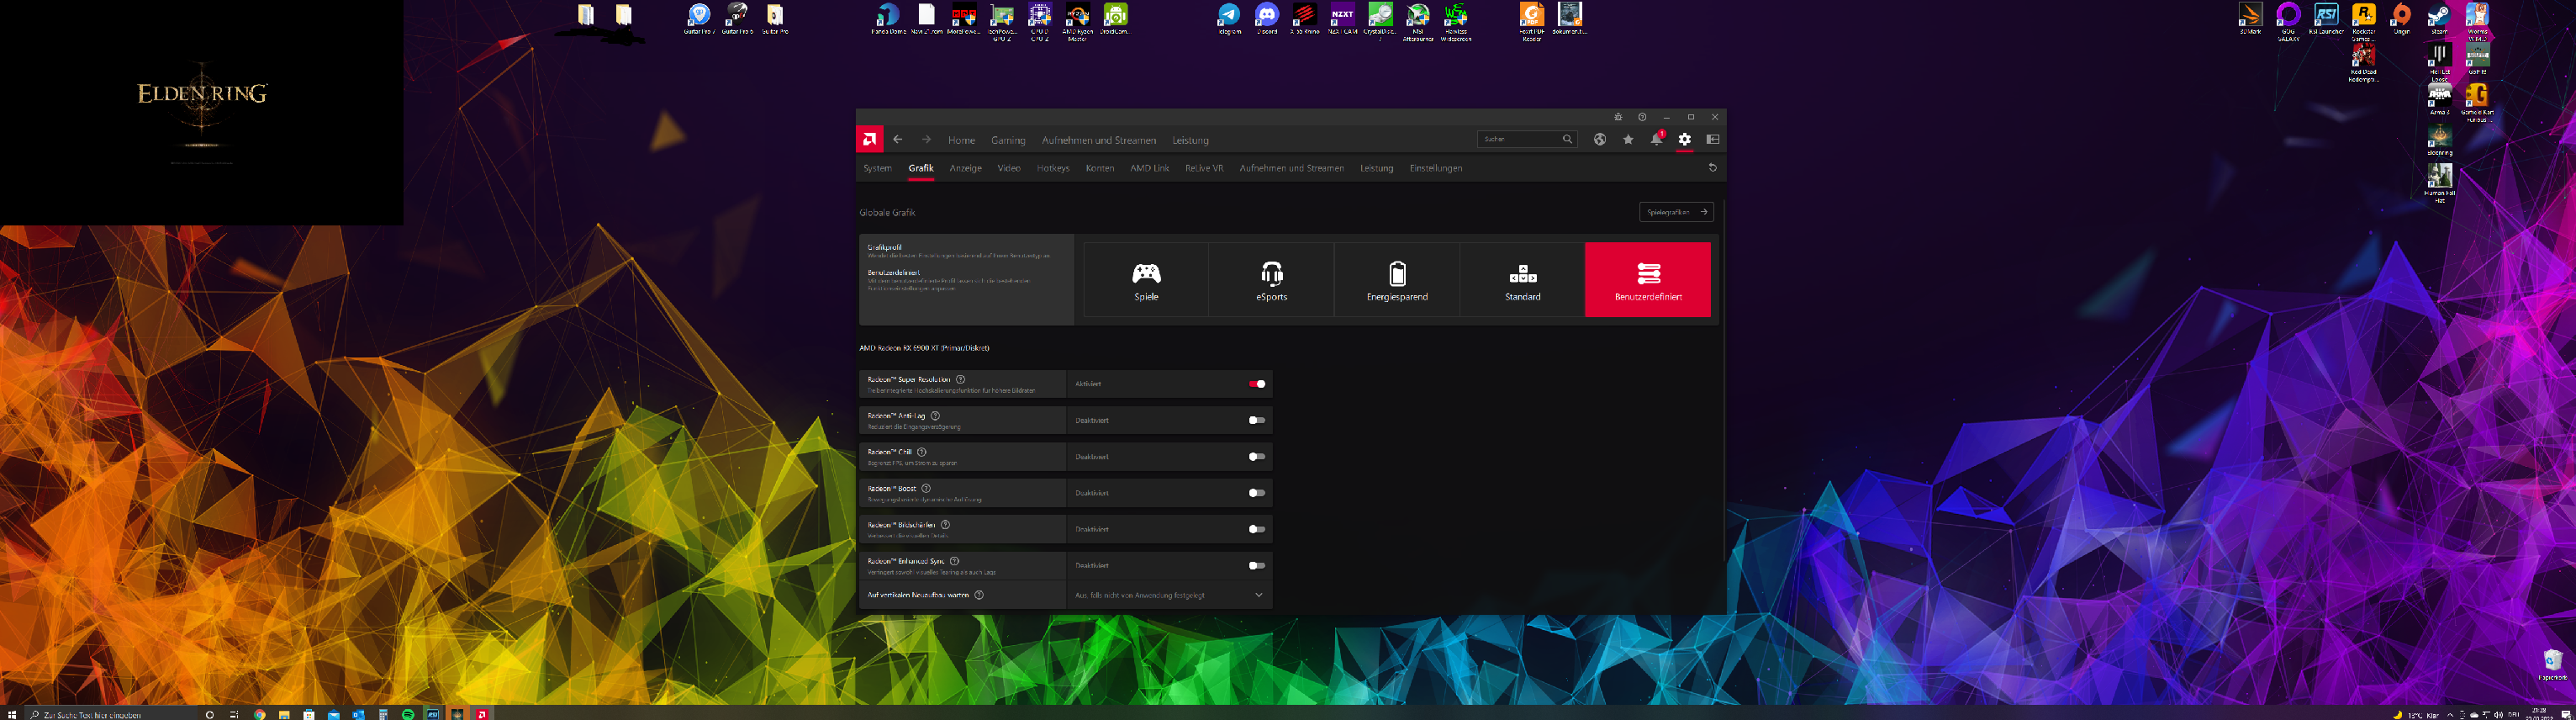The width and height of the screenshot is (2576, 720).
Task: Enable Radeon Bildschärfen toggle
Action: tap(1257, 529)
